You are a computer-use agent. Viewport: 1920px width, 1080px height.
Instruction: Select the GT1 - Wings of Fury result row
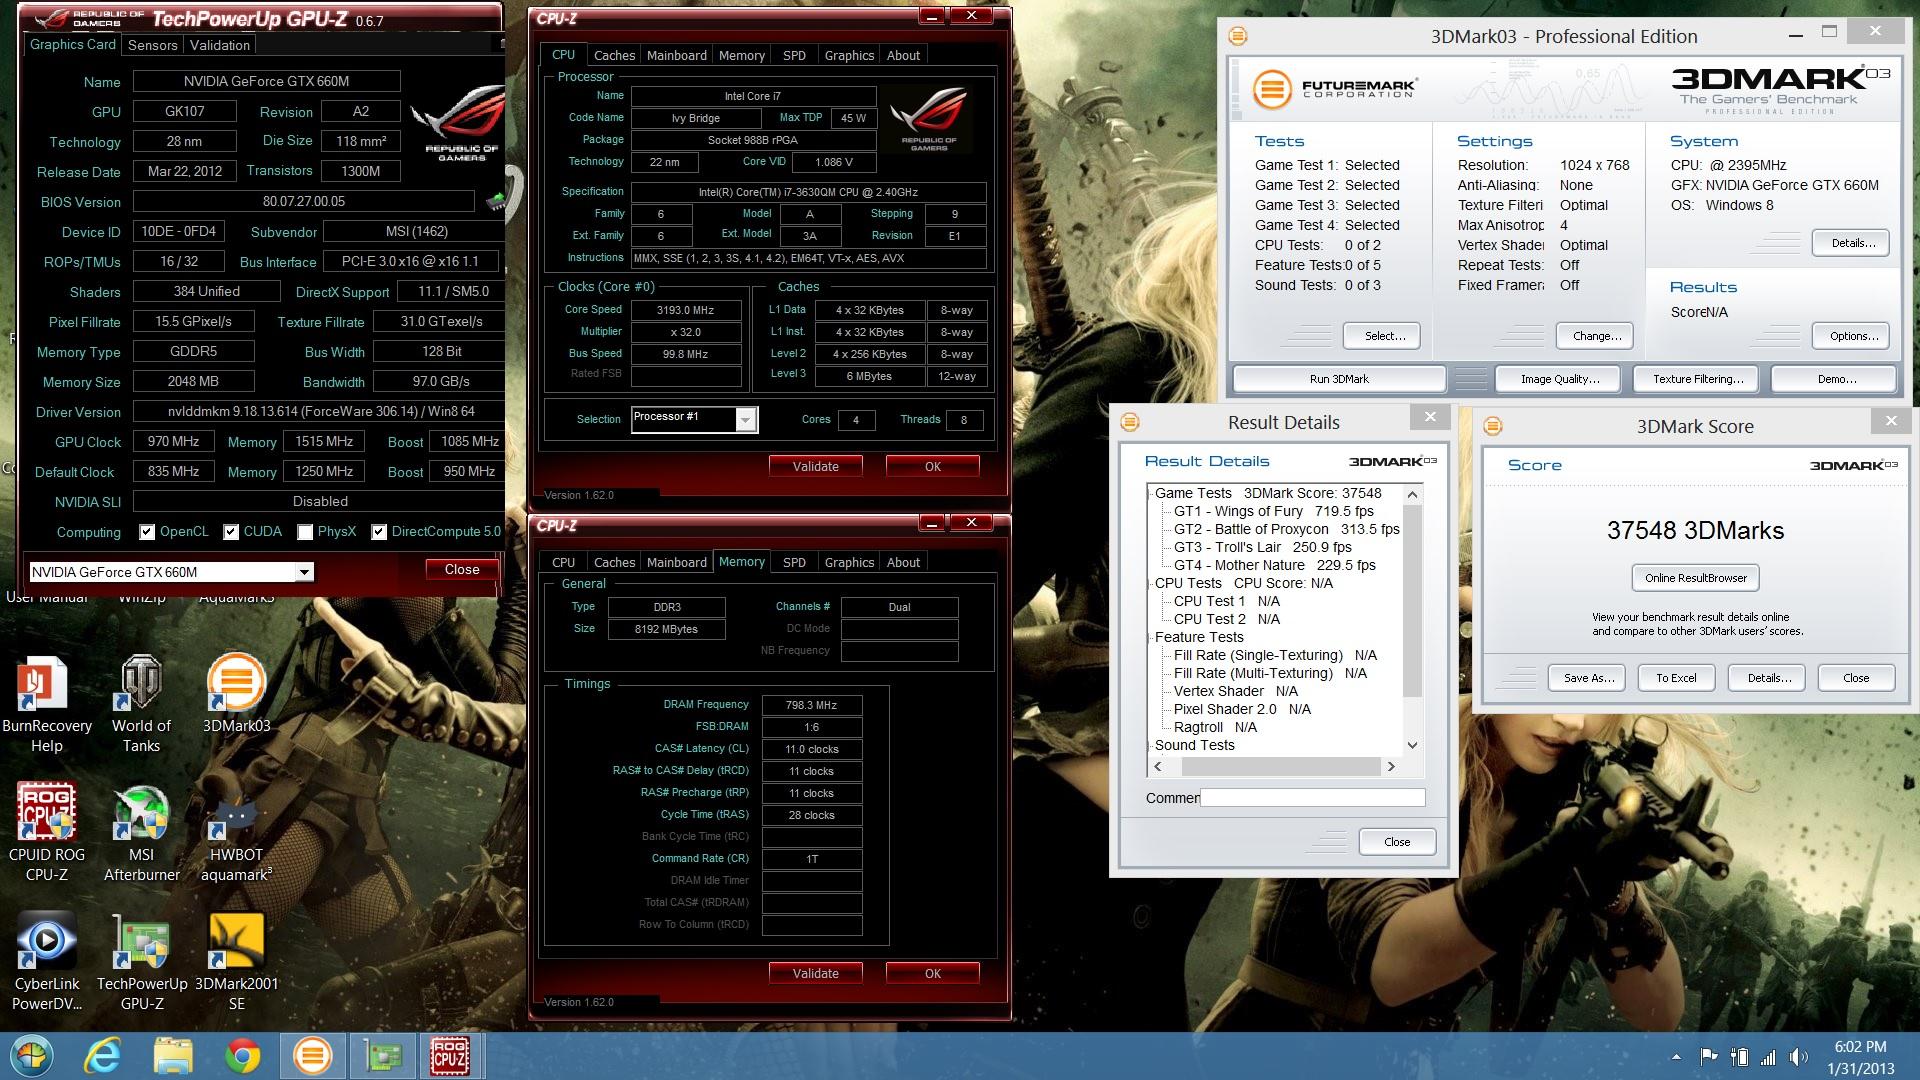1273,511
